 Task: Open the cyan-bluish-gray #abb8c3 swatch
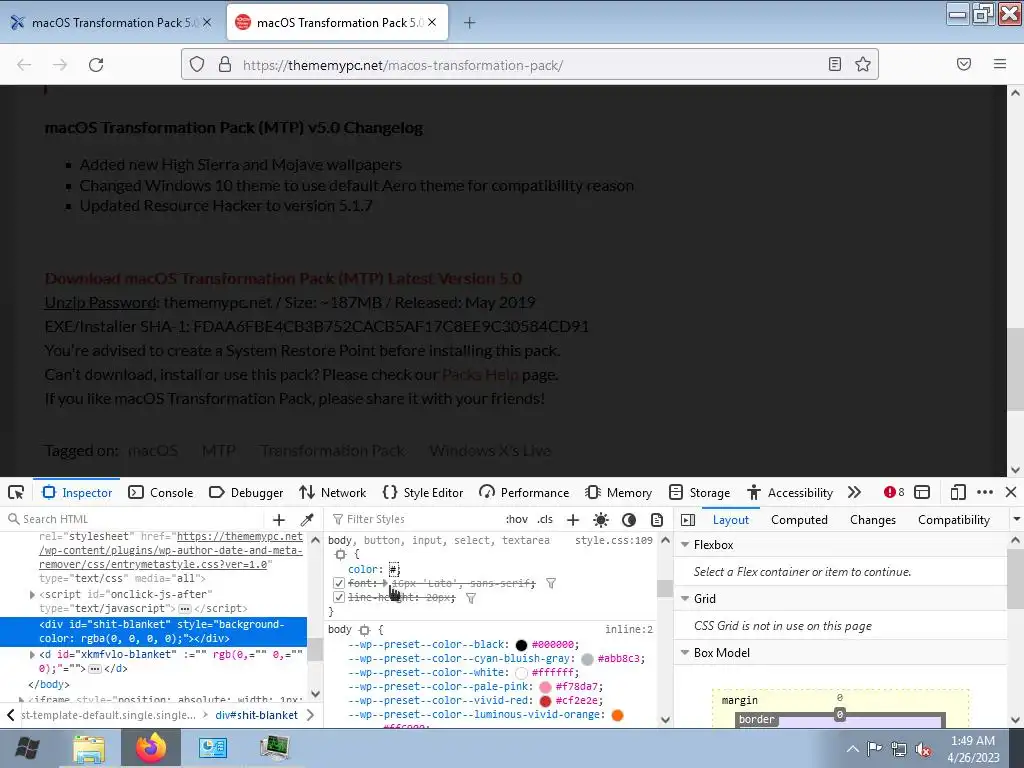click(587, 659)
